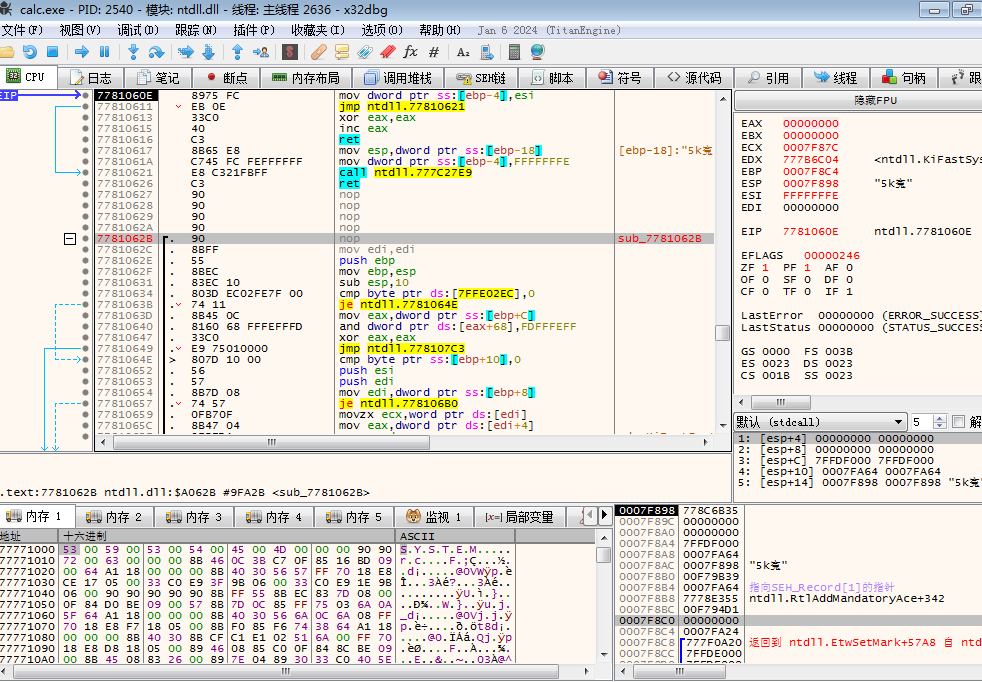The height and width of the screenshot is (682, 982).
Task: Find intermodular calls icon
Action: tap(486, 52)
